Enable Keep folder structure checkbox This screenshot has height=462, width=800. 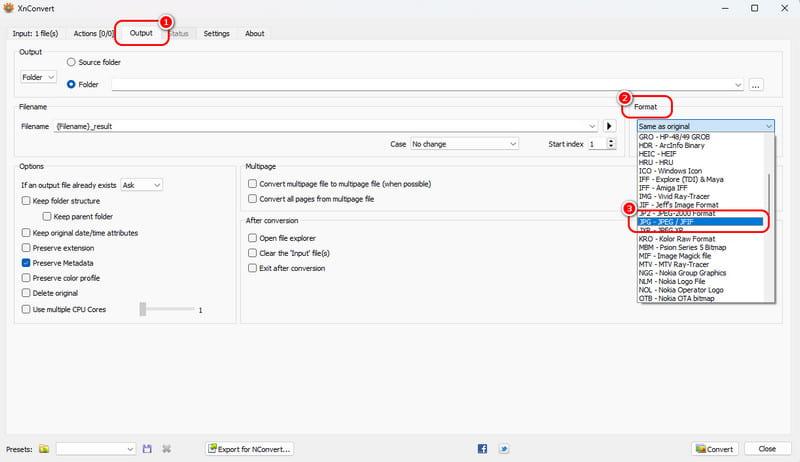[26, 201]
